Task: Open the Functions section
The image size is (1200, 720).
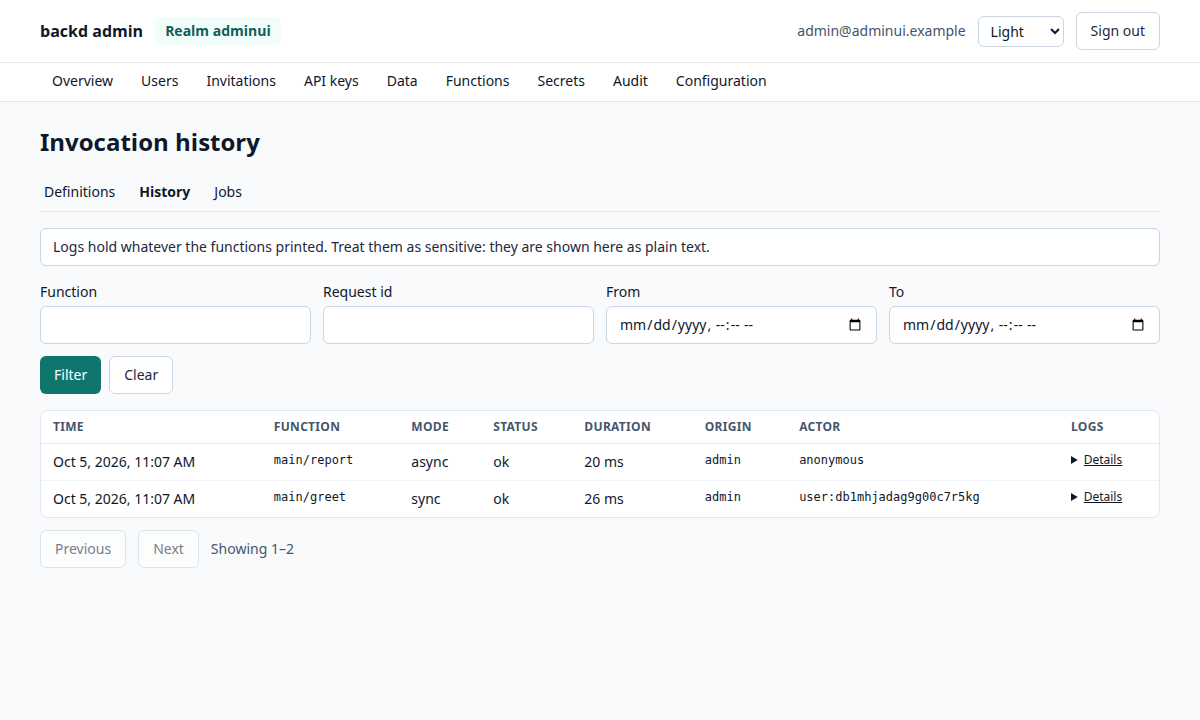Action: click(x=477, y=81)
